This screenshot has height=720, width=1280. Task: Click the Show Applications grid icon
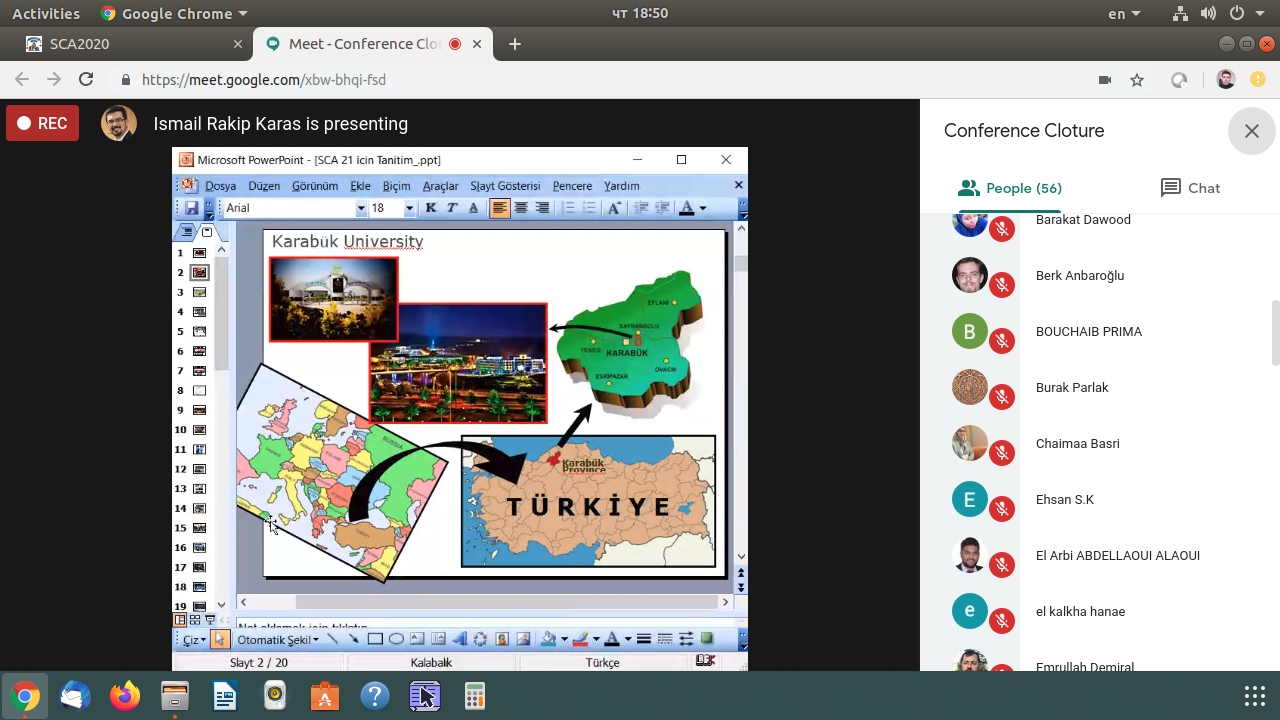pos(1254,696)
